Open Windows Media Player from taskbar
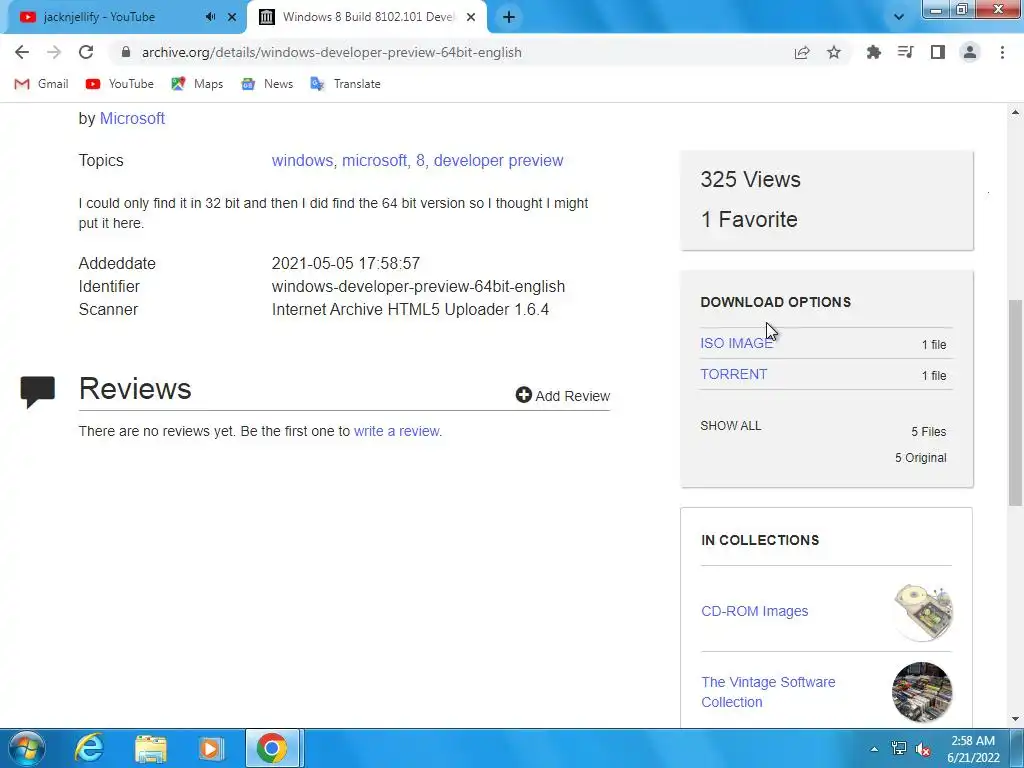The width and height of the screenshot is (1024, 768). (x=211, y=748)
